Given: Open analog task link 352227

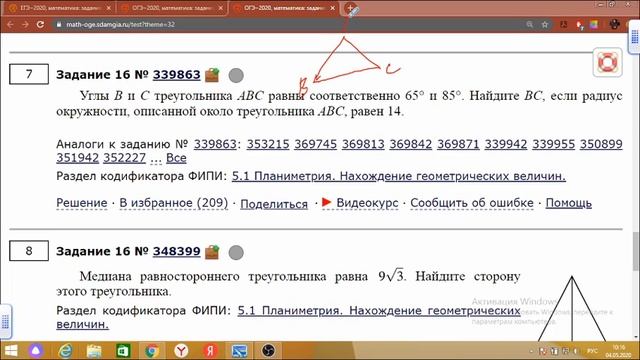Looking at the screenshot, I should (x=124, y=158).
